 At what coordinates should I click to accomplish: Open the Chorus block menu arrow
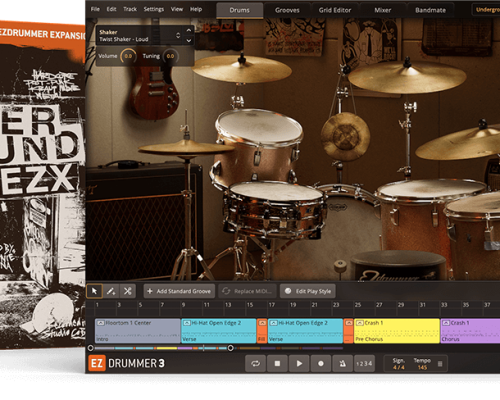pyautogui.click(x=446, y=323)
